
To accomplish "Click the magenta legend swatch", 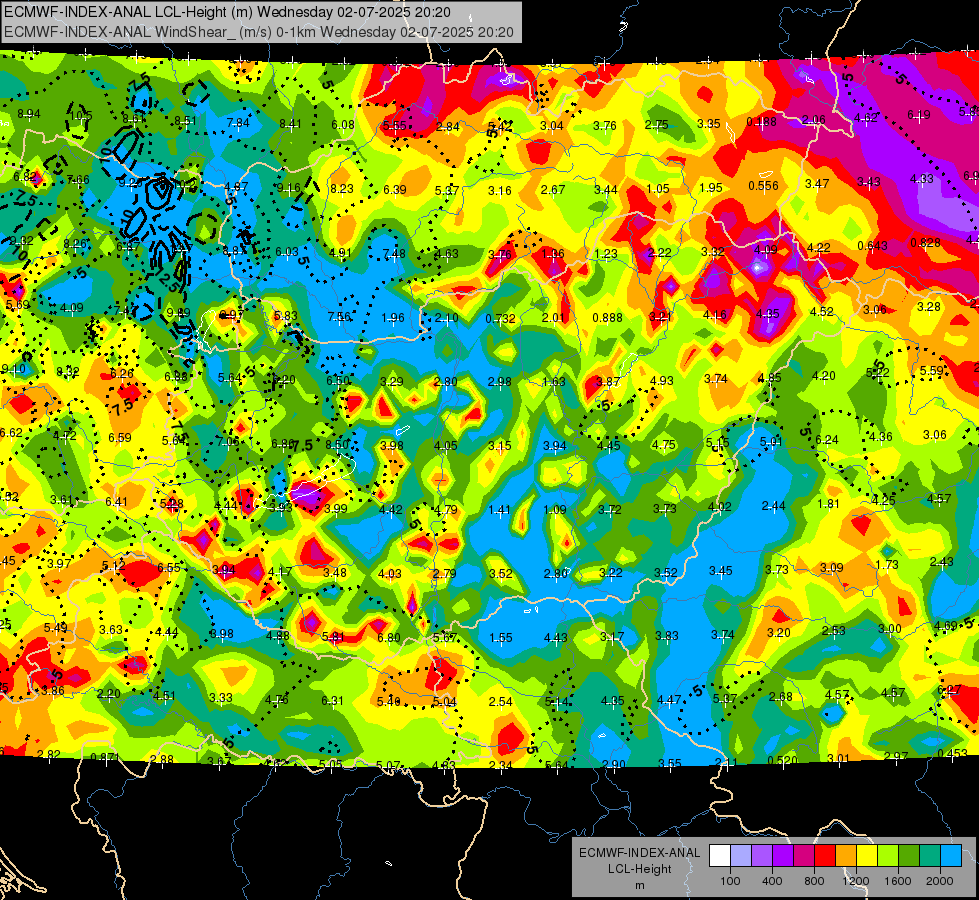I will (804, 856).
